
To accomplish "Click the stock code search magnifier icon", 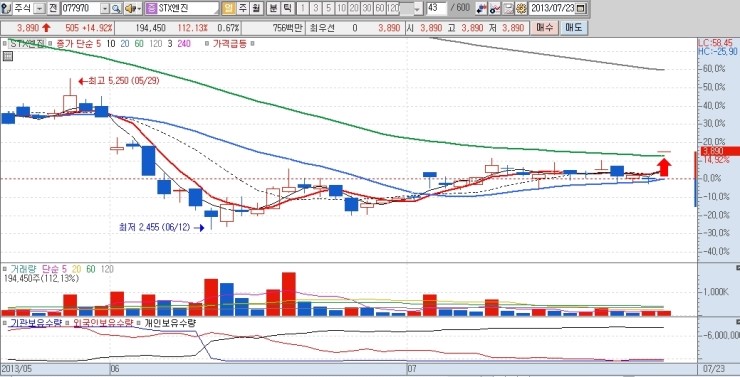I will point(116,8).
